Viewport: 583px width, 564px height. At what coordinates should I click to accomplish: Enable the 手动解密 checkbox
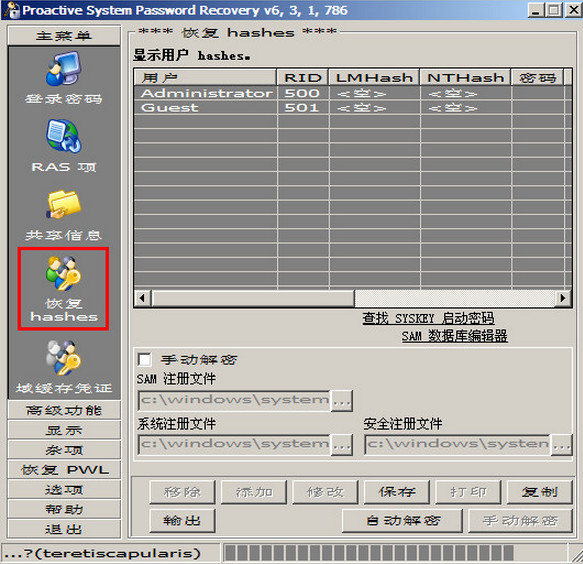144,360
